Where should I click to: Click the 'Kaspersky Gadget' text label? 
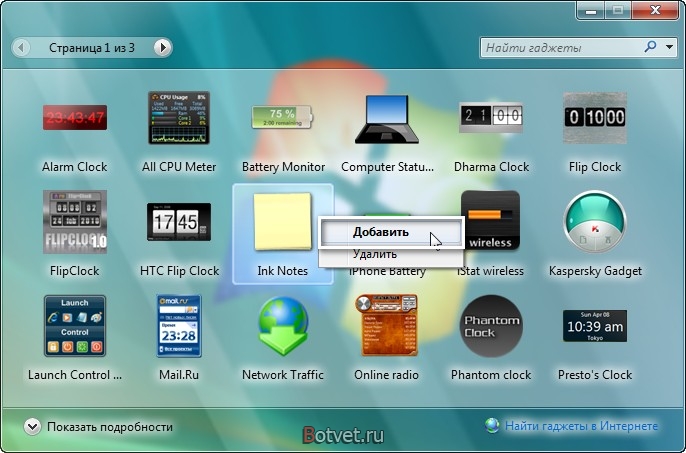pos(595,271)
